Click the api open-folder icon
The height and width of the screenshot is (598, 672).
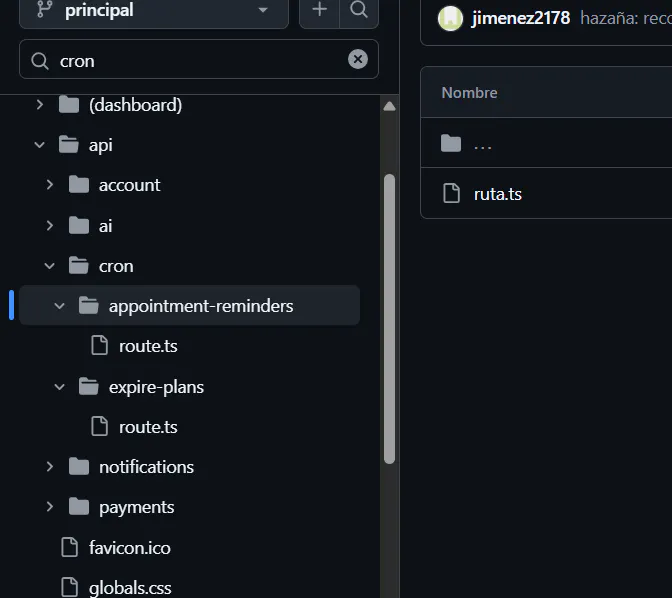click(x=69, y=145)
